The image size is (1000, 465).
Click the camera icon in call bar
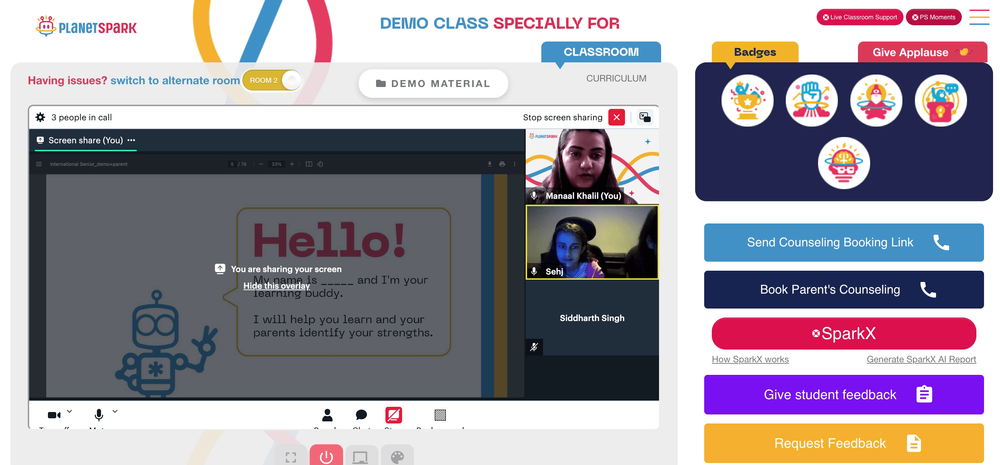coord(54,415)
